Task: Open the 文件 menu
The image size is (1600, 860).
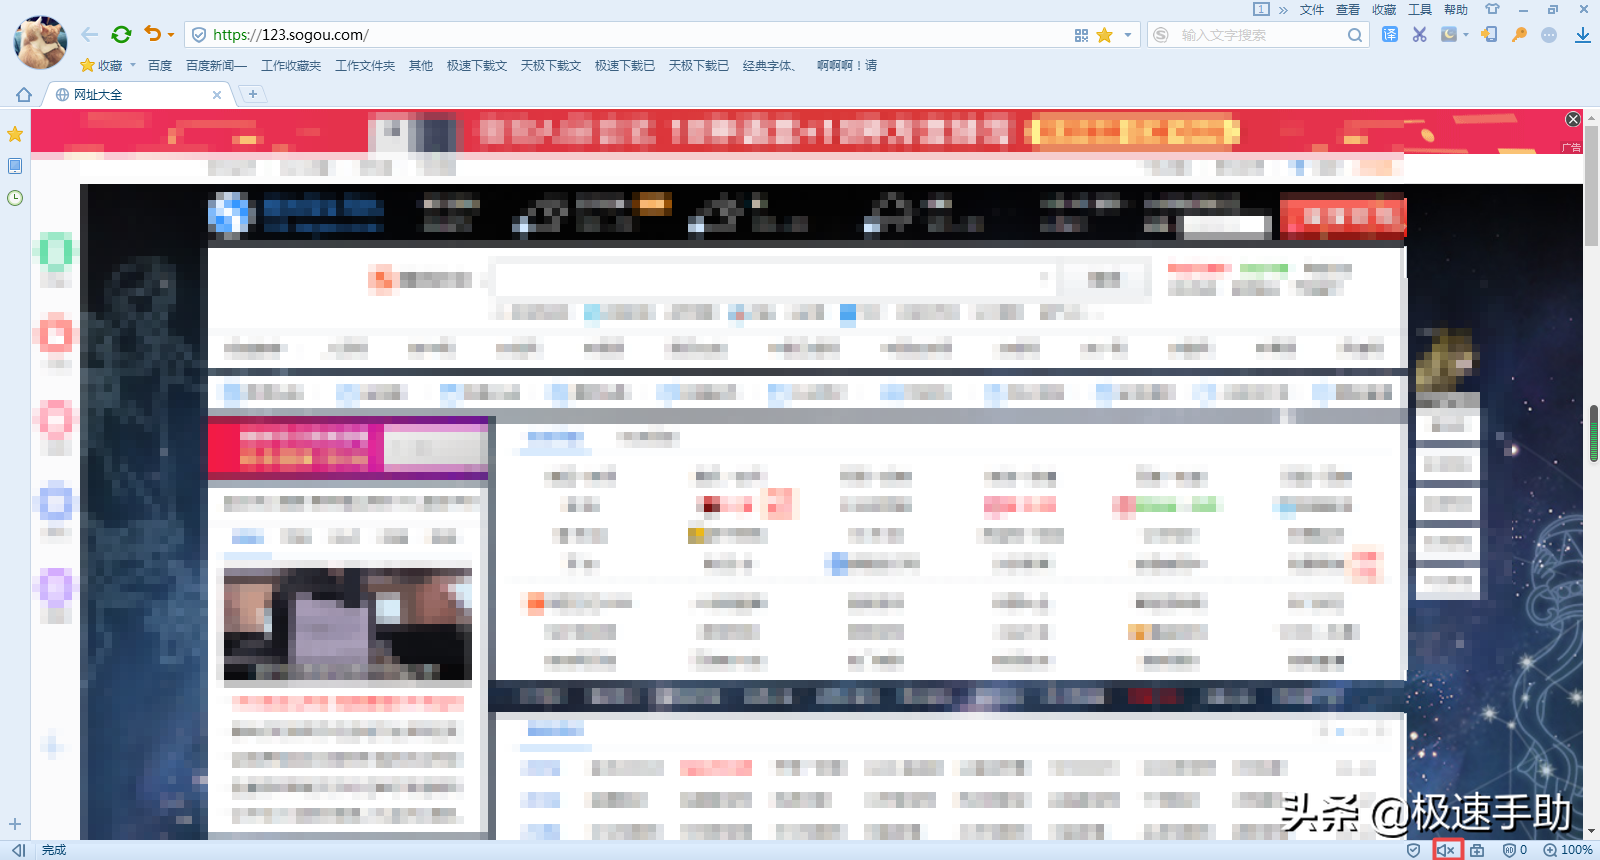Action: click(1311, 10)
